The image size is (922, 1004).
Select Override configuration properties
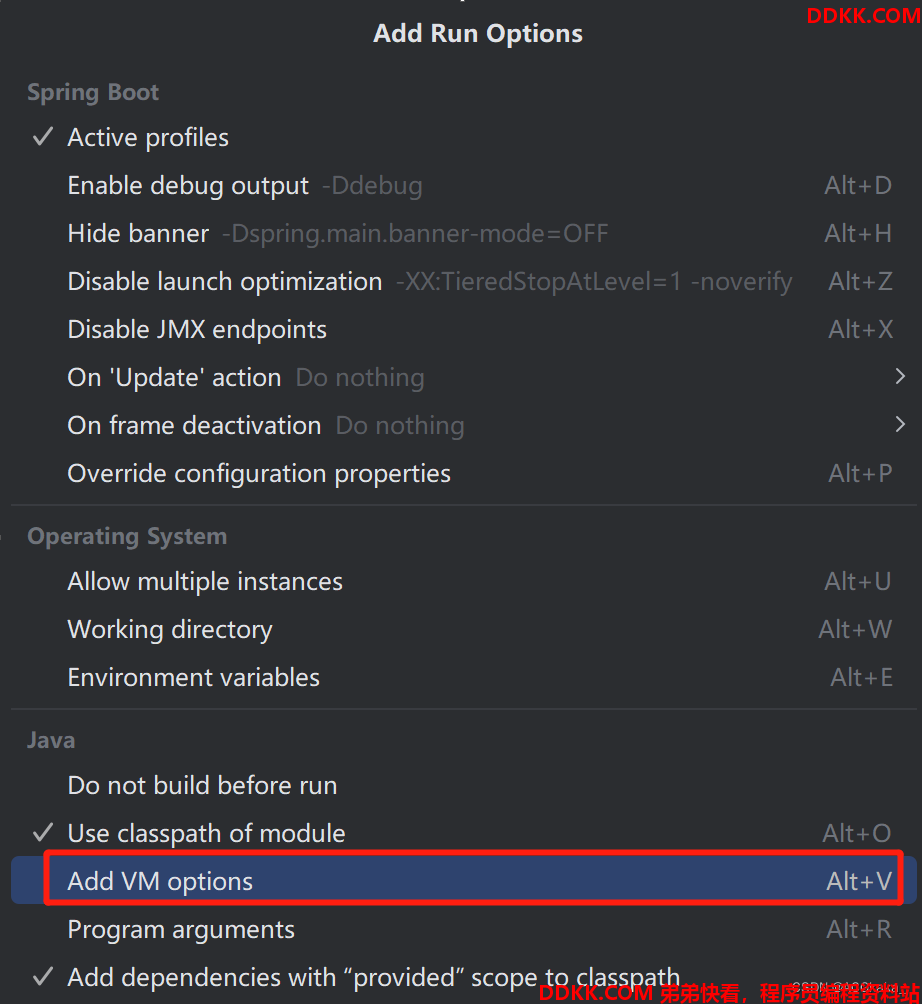click(x=464, y=473)
